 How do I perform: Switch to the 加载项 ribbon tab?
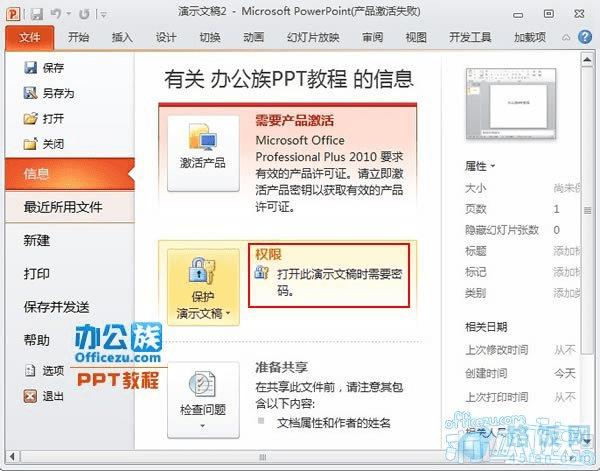click(x=530, y=37)
